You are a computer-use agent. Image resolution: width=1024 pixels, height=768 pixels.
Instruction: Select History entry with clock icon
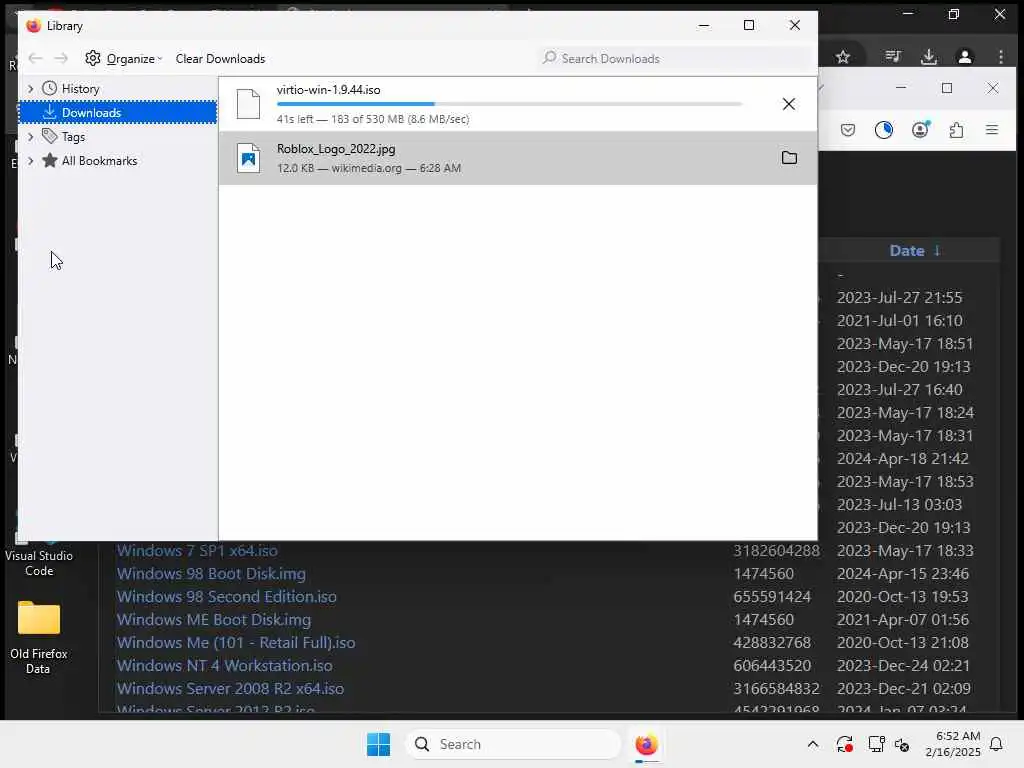71,88
